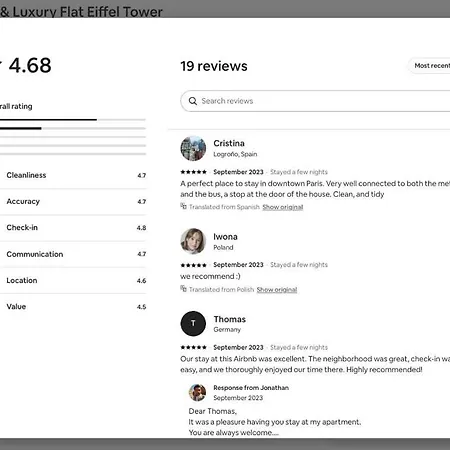Select the Check-in rating row

73,228
